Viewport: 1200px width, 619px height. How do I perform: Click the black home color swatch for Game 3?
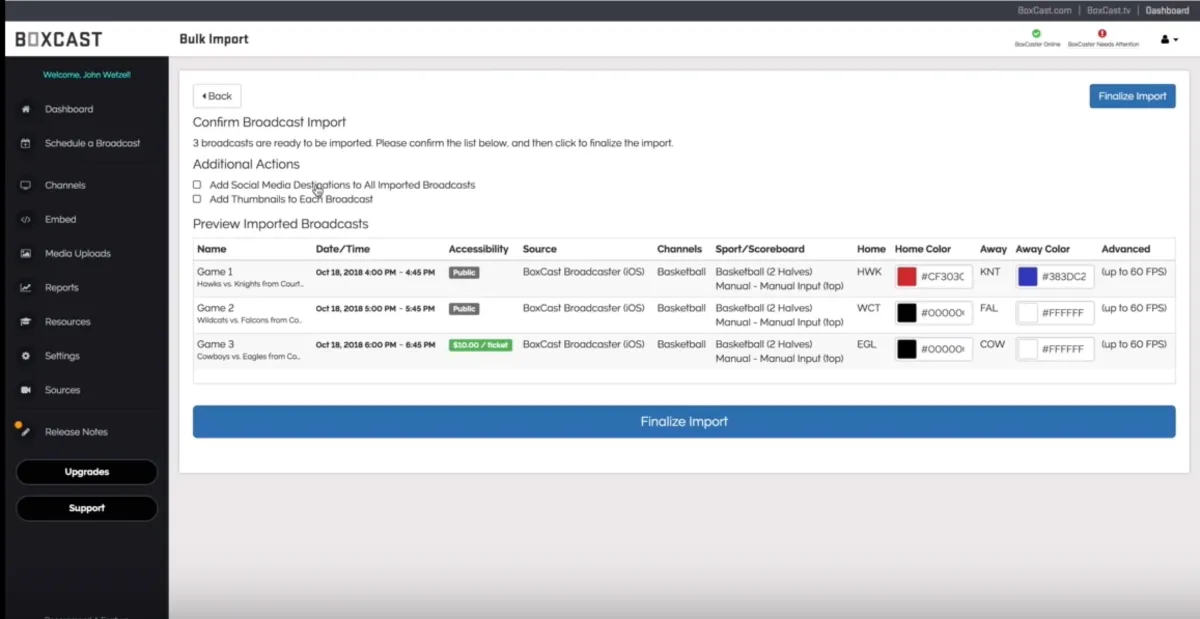point(907,349)
